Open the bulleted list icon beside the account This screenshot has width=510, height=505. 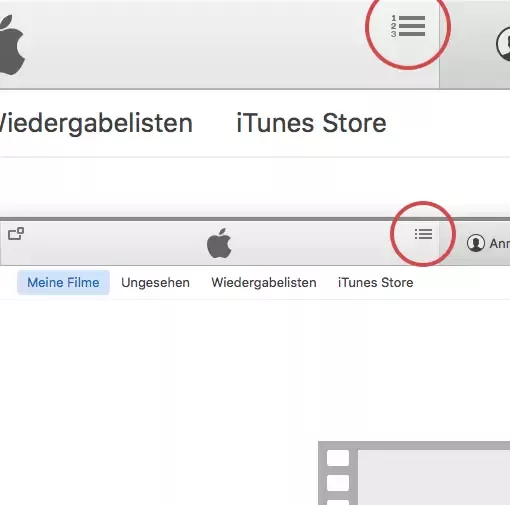423,234
